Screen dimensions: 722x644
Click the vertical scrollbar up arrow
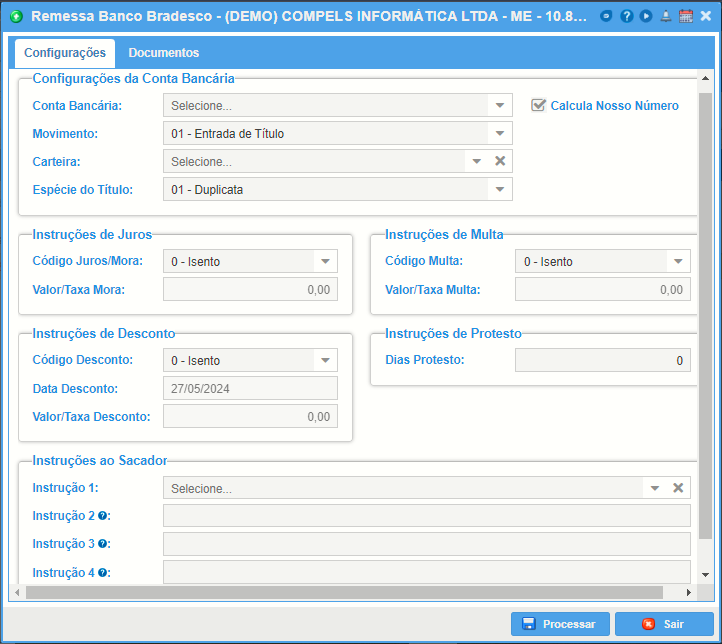pyautogui.click(x=705, y=78)
